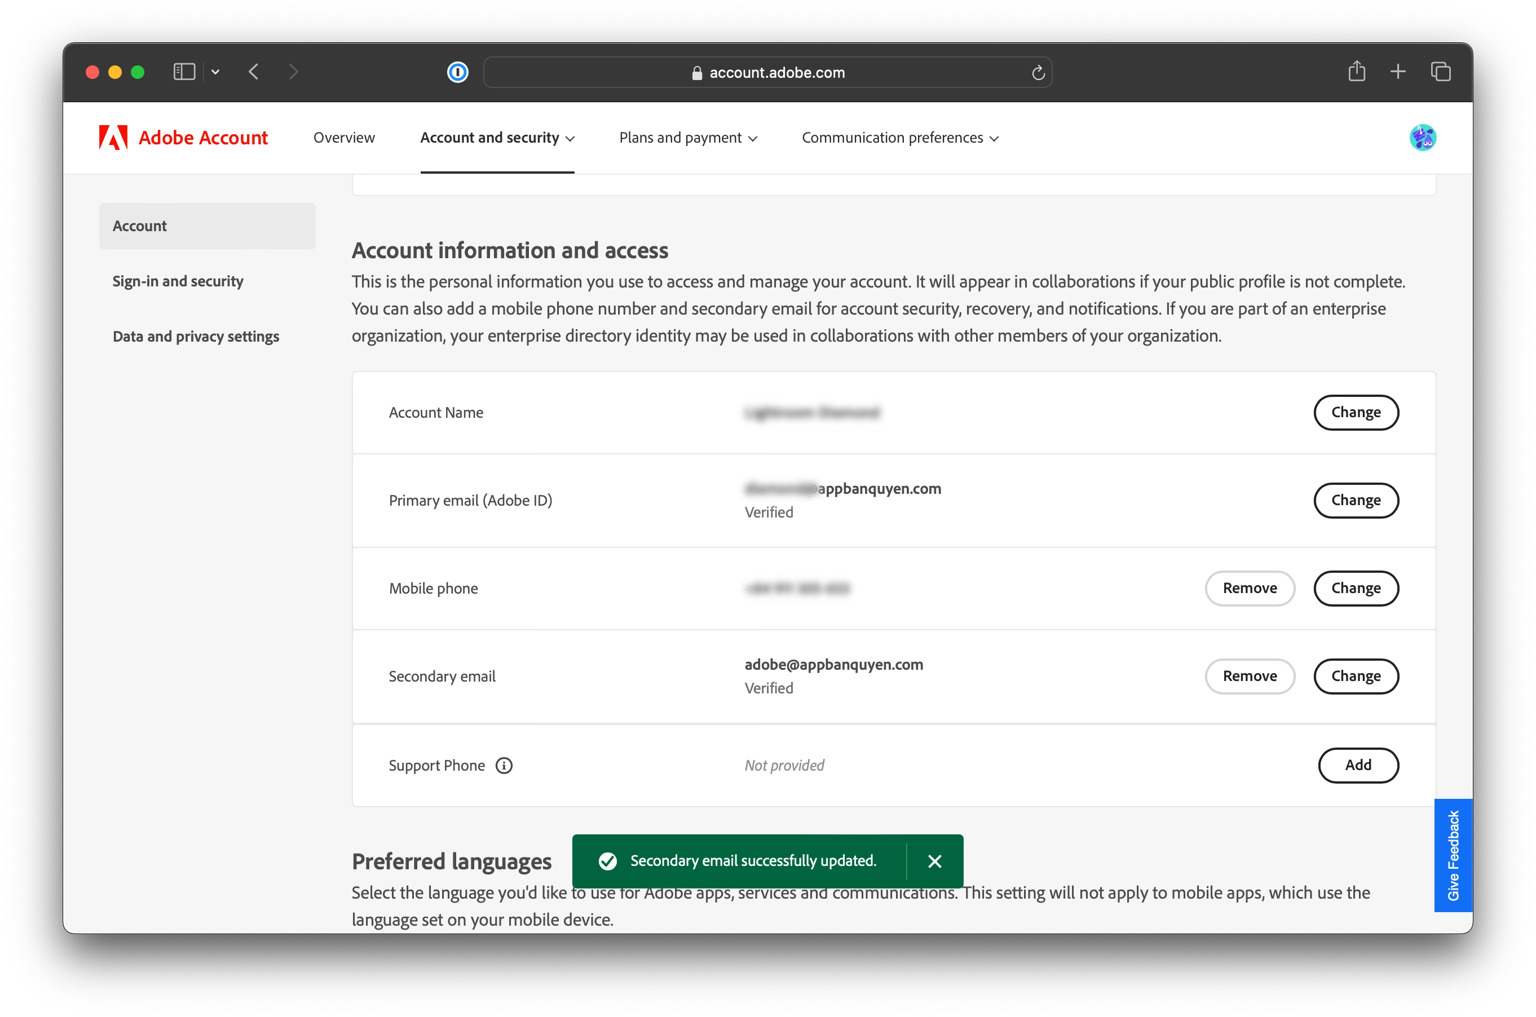
Task: Go to the Overview tab
Action: pos(344,138)
